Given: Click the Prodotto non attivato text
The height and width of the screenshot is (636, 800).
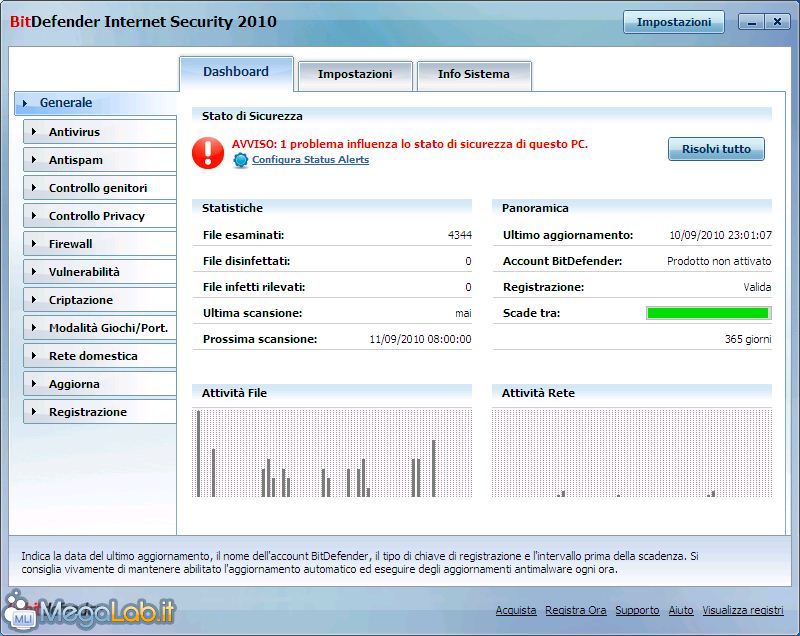Looking at the screenshot, I should [x=719, y=261].
